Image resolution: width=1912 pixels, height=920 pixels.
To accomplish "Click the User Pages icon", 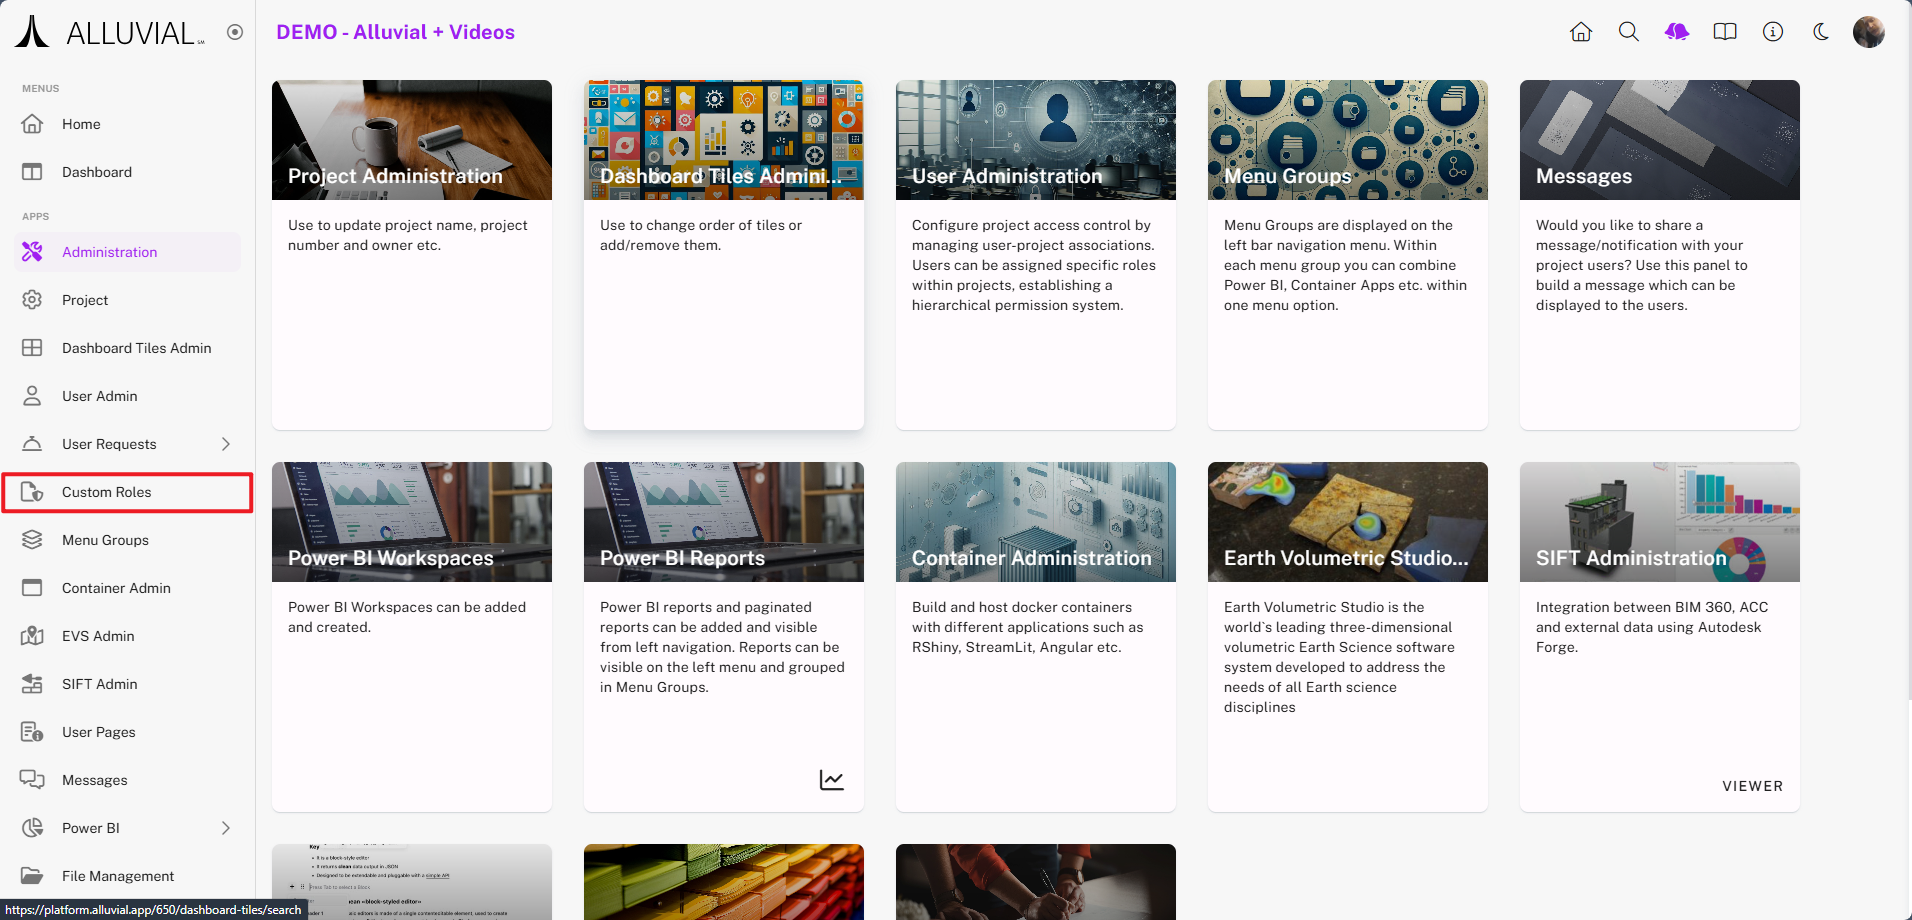I will (32, 732).
